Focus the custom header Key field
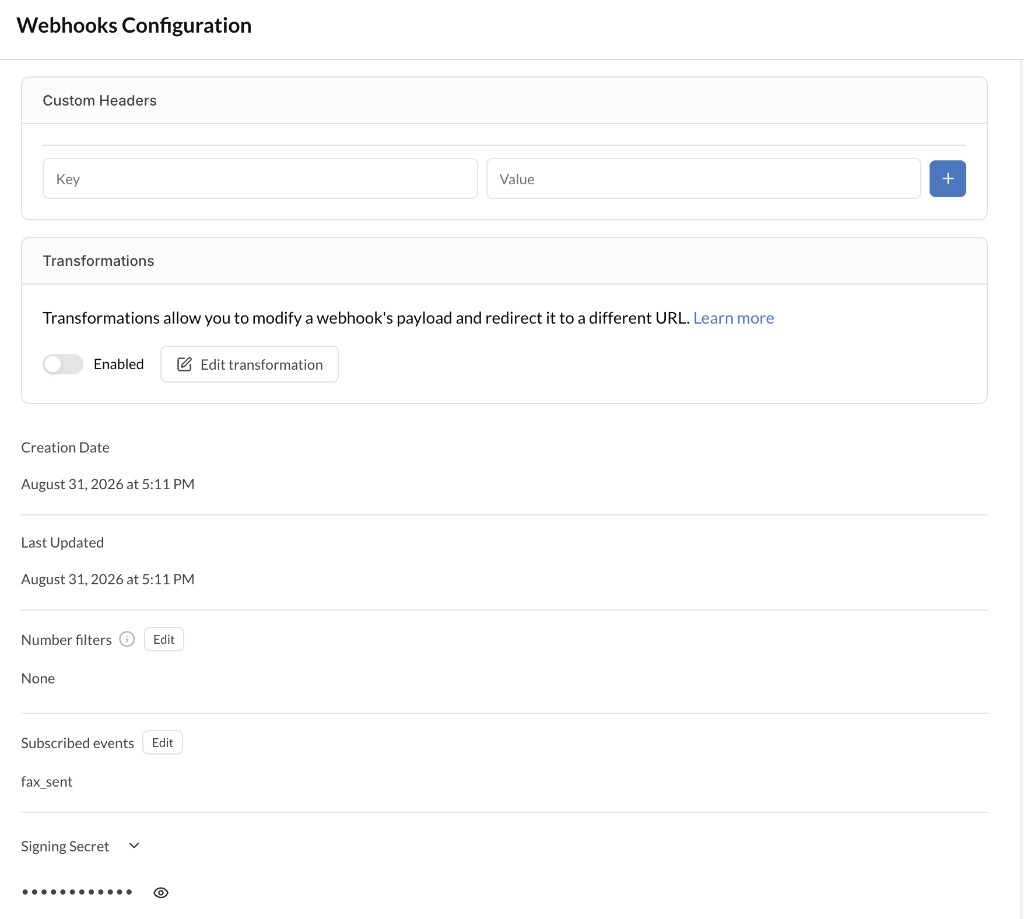The height and width of the screenshot is (919, 1024). tap(260, 178)
